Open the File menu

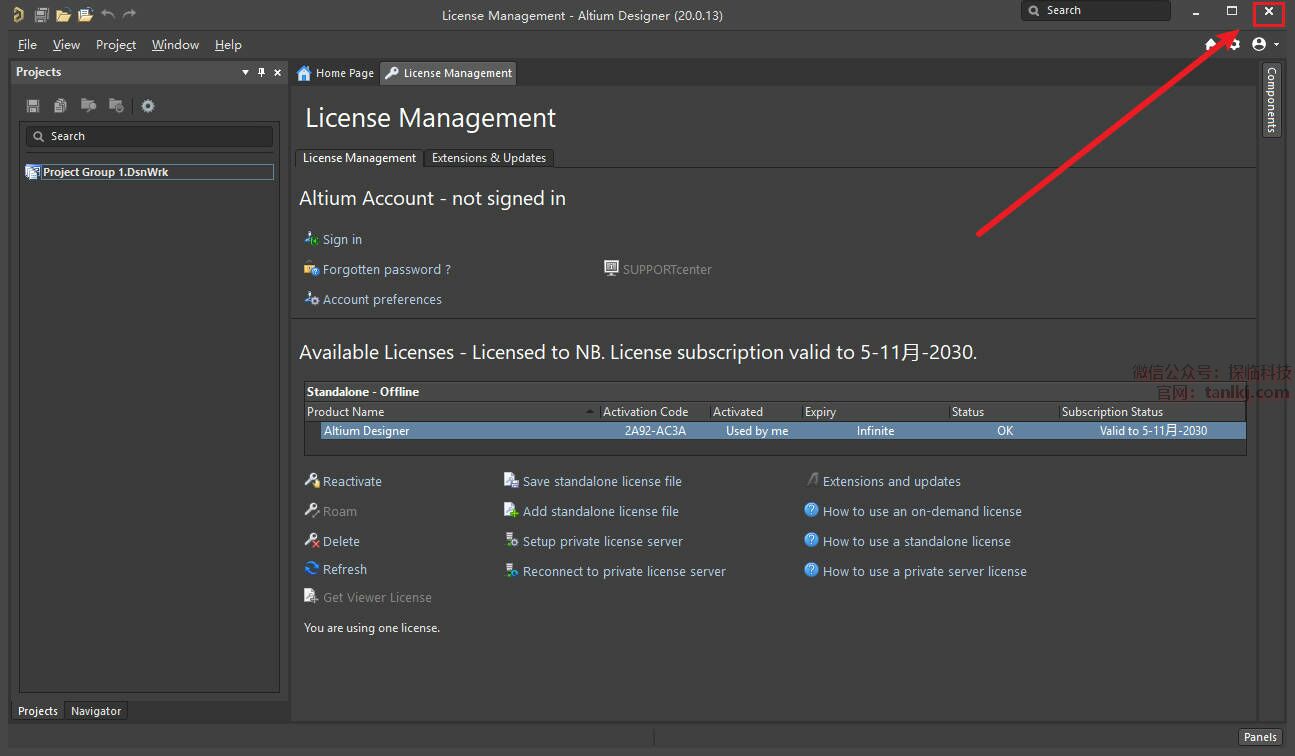tap(27, 45)
